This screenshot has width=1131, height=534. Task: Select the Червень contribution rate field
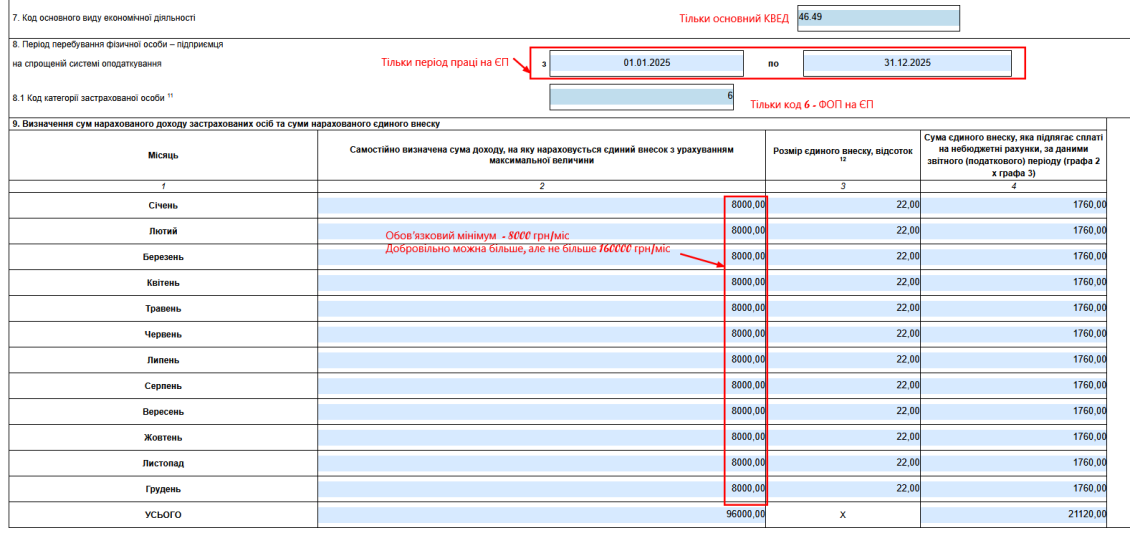coord(843,334)
